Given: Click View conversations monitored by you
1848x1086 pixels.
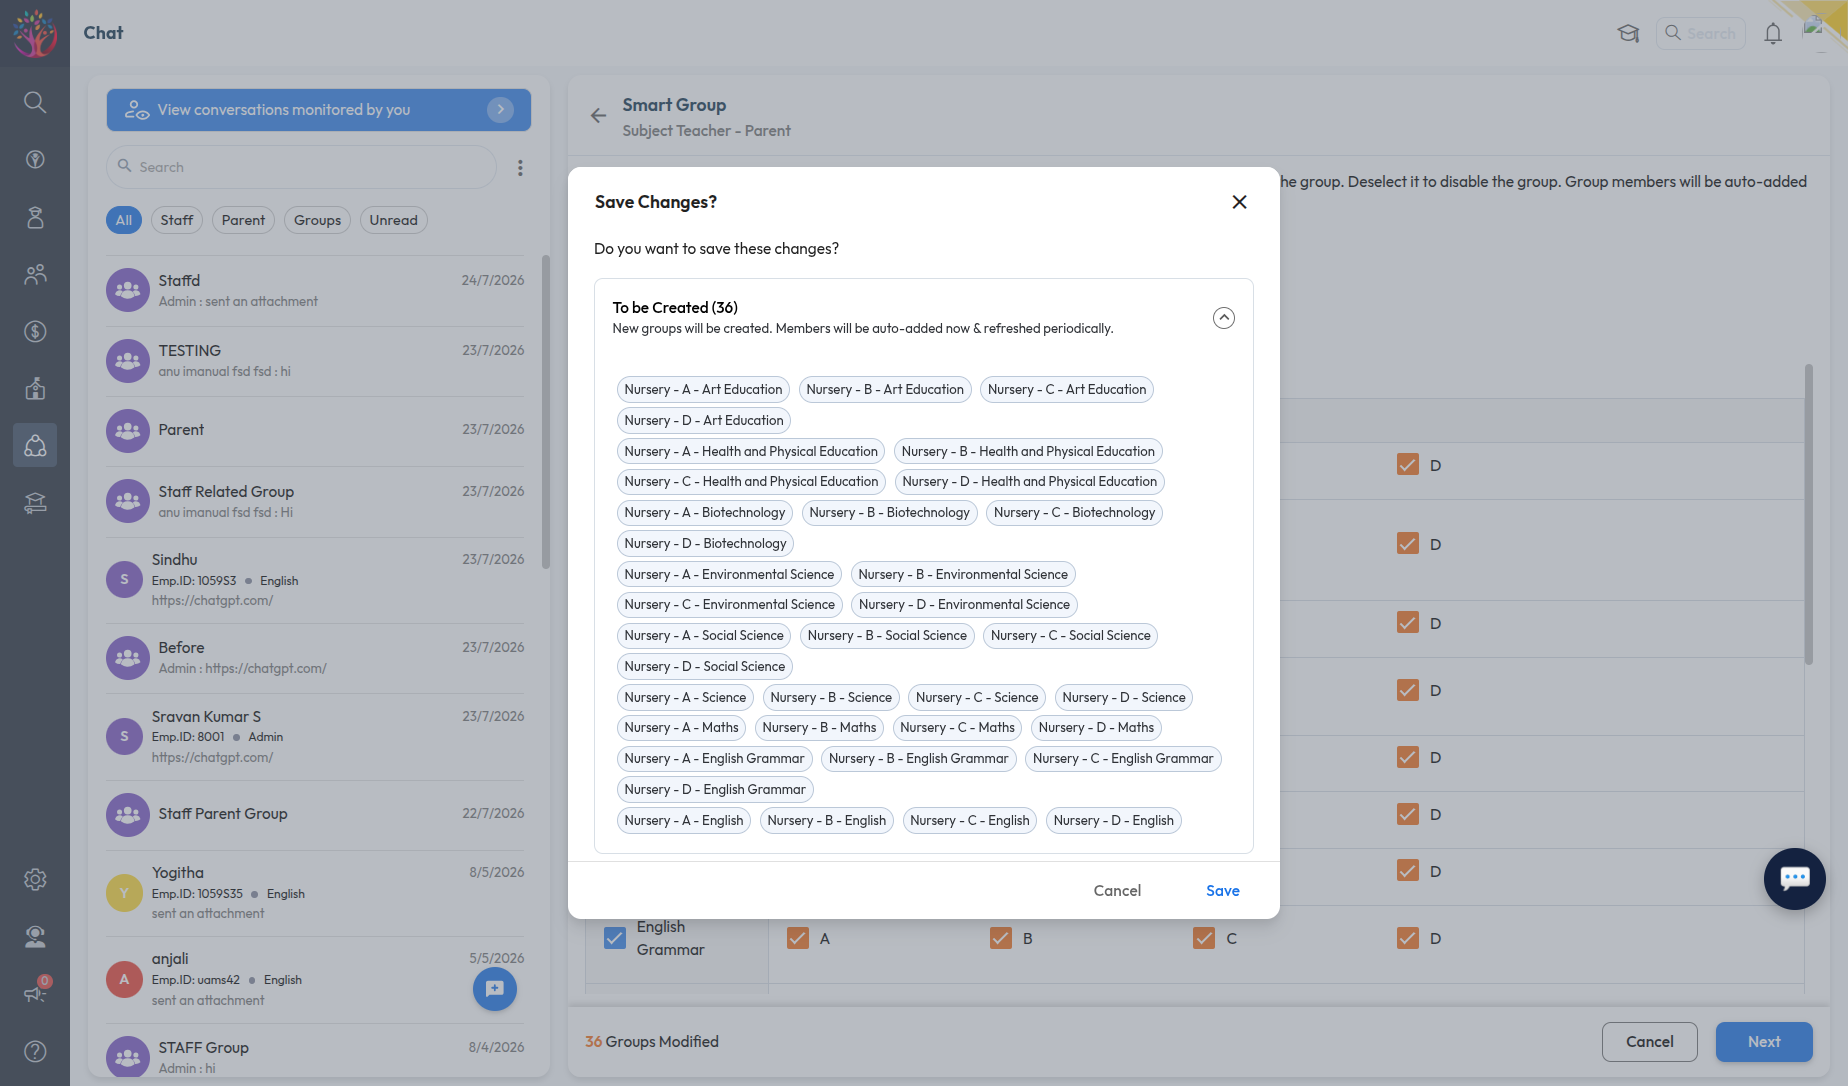Looking at the screenshot, I should click(319, 110).
